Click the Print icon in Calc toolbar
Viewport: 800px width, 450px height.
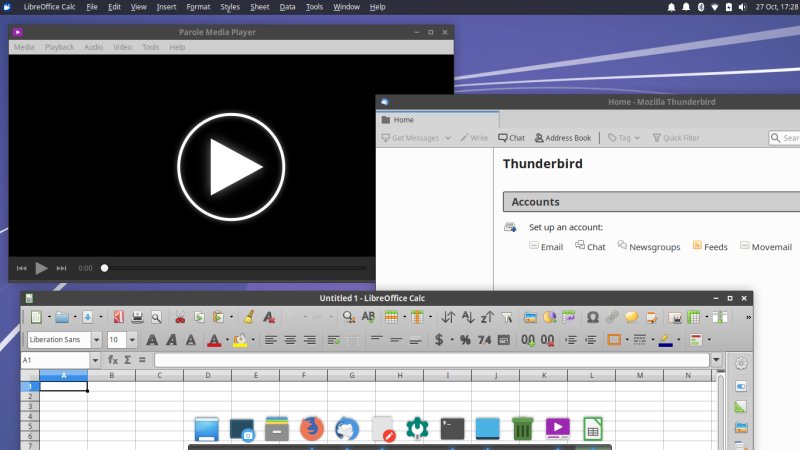[x=137, y=317]
